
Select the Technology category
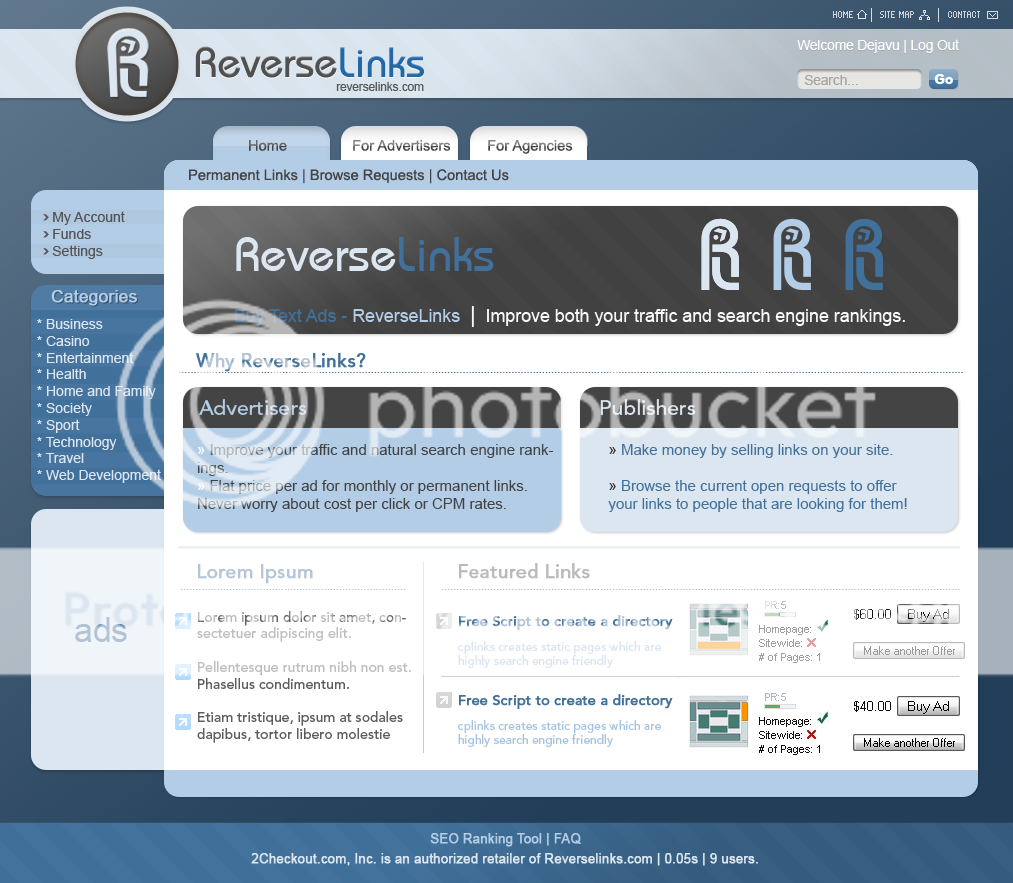click(81, 442)
